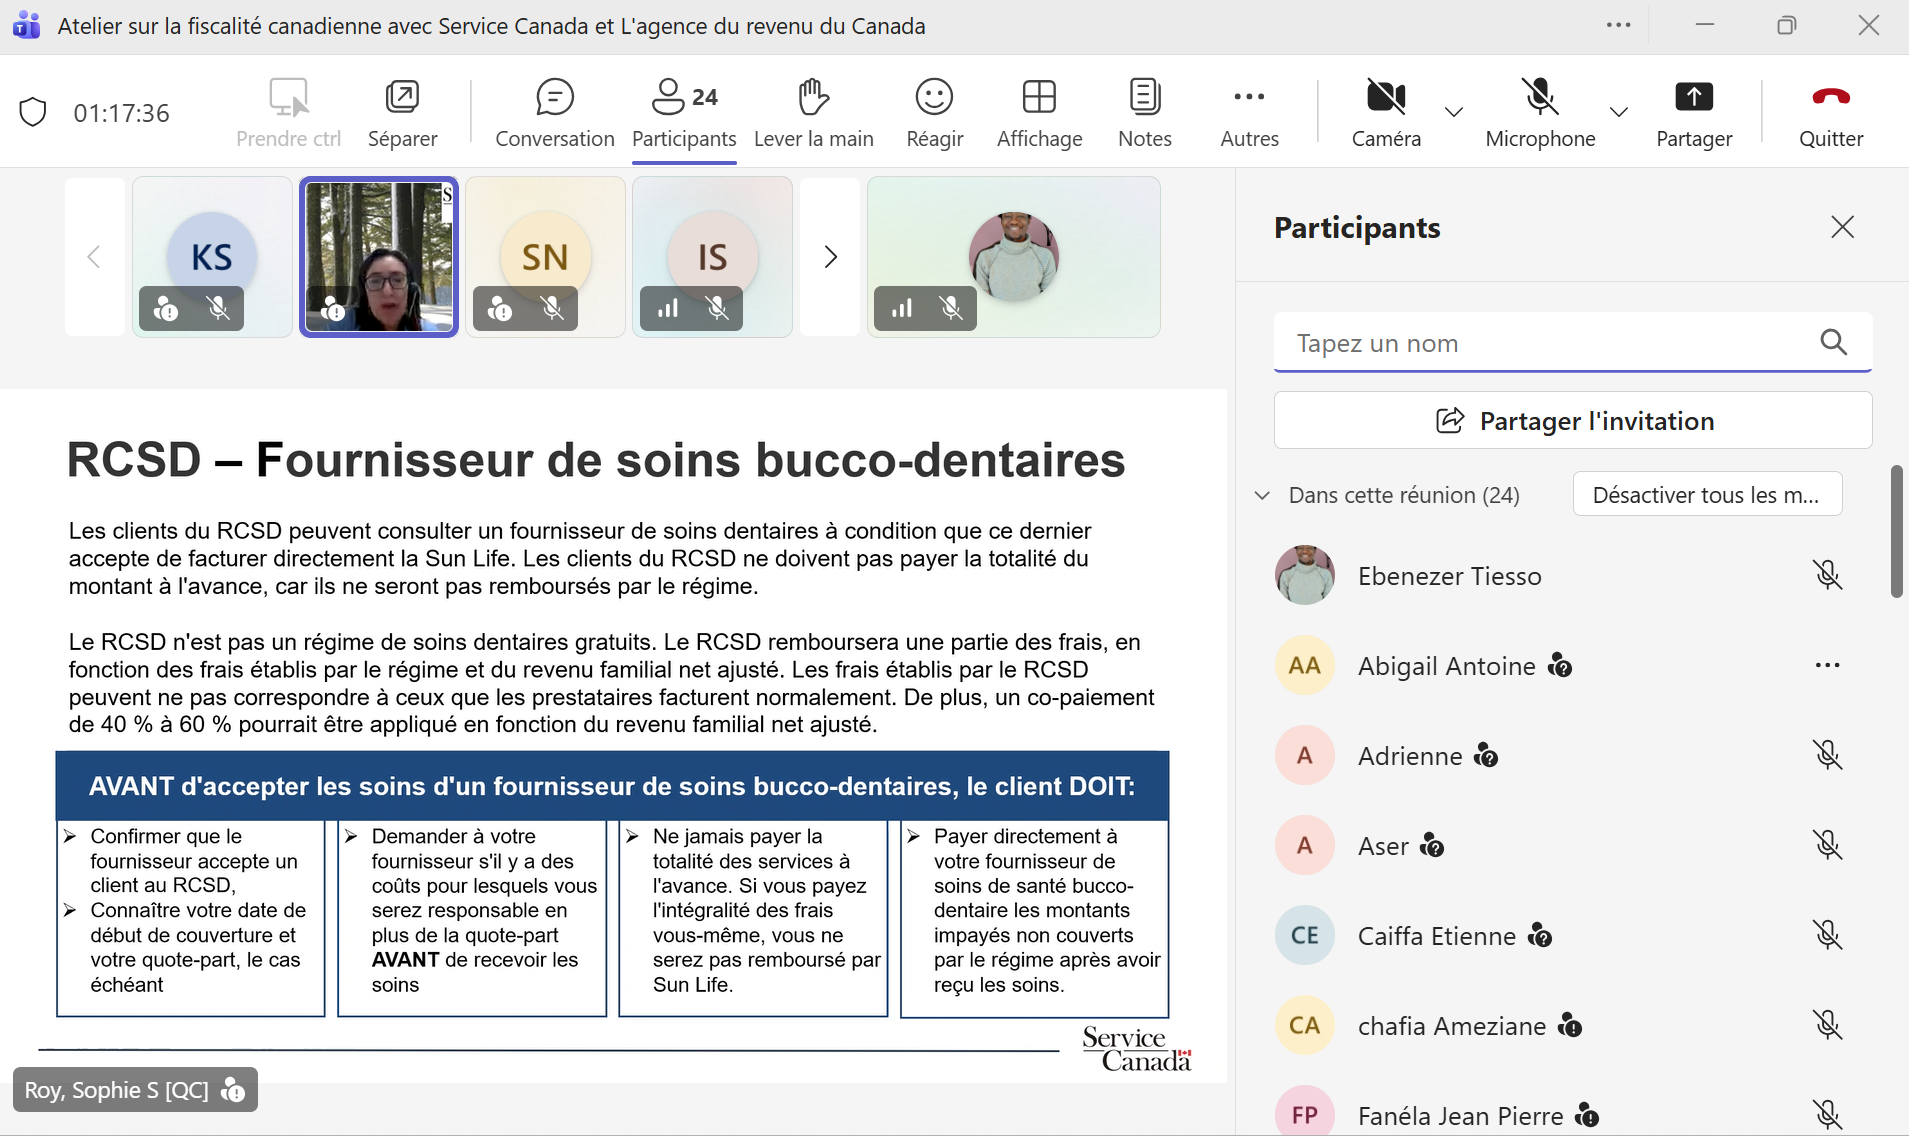Open more options for Abigail Antoine
Screen dimensions: 1909x1136
1827,665
